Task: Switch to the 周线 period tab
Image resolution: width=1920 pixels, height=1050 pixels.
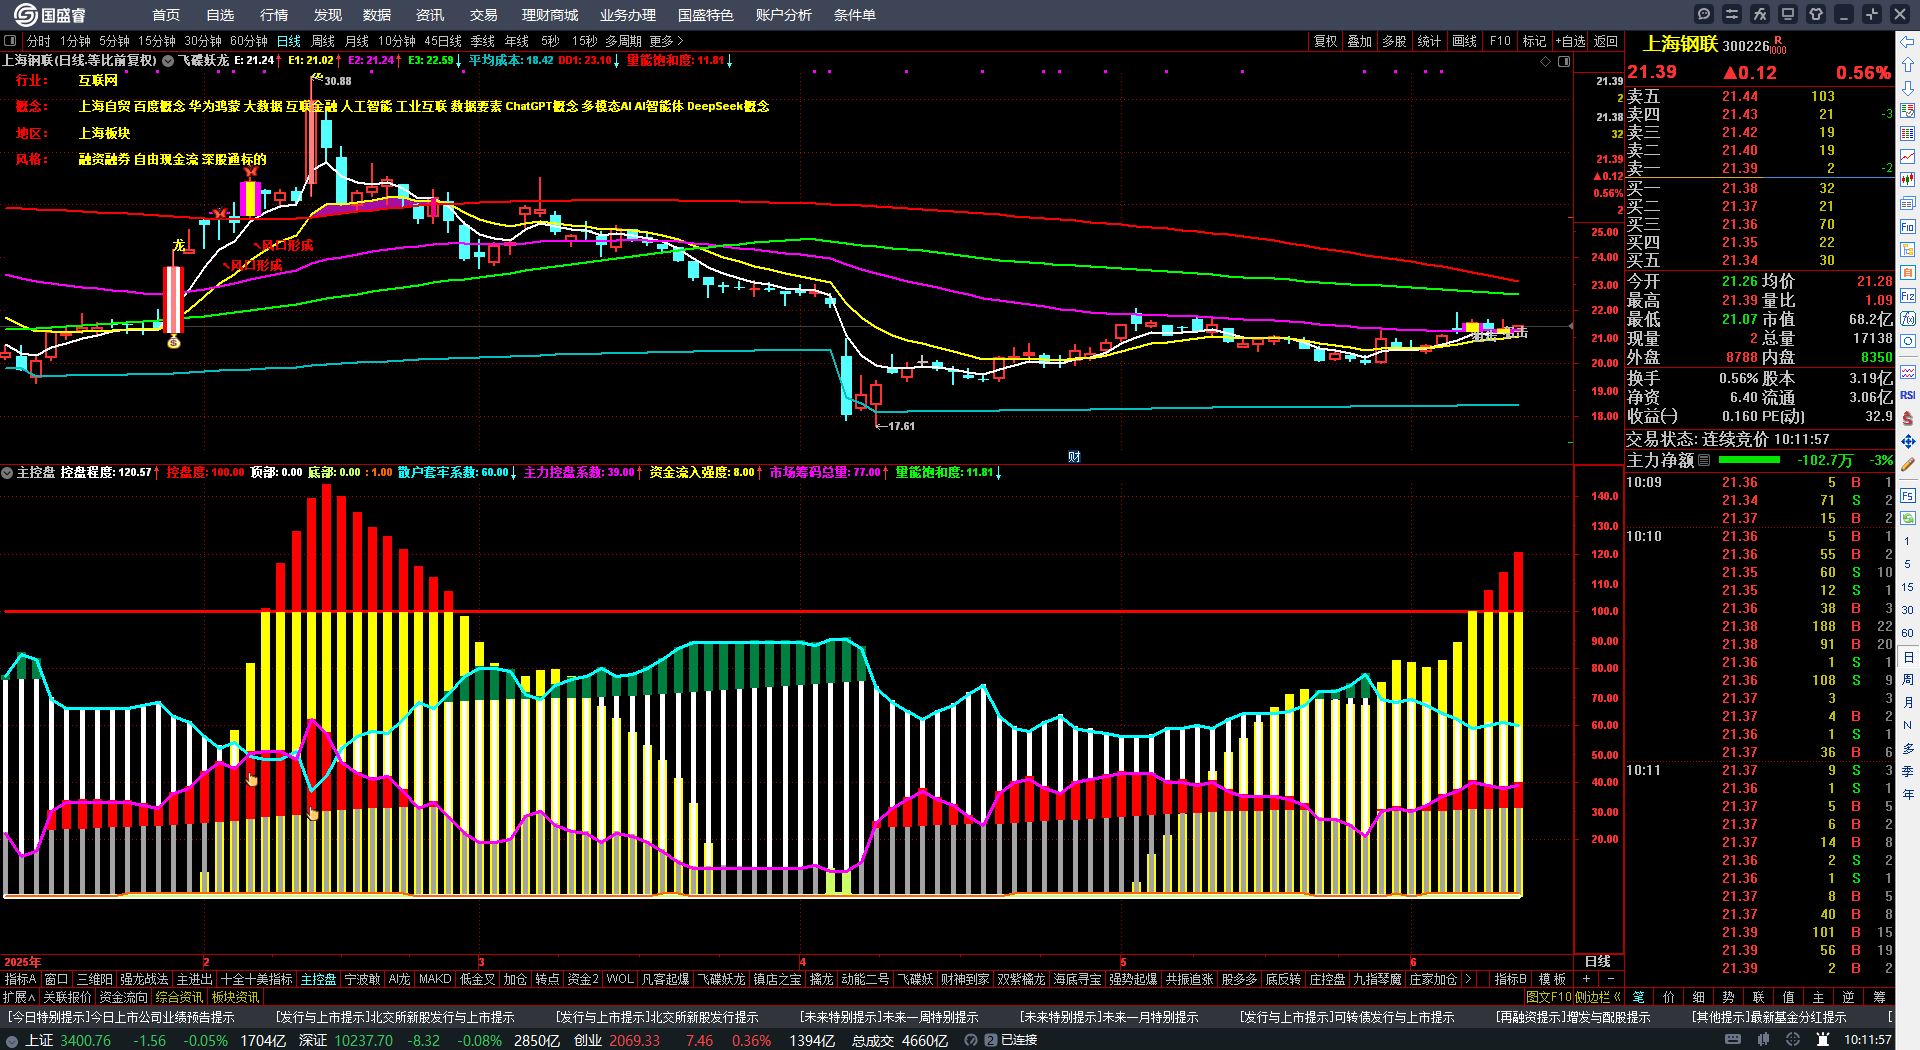Action: pyautogui.click(x=323, y=41)
